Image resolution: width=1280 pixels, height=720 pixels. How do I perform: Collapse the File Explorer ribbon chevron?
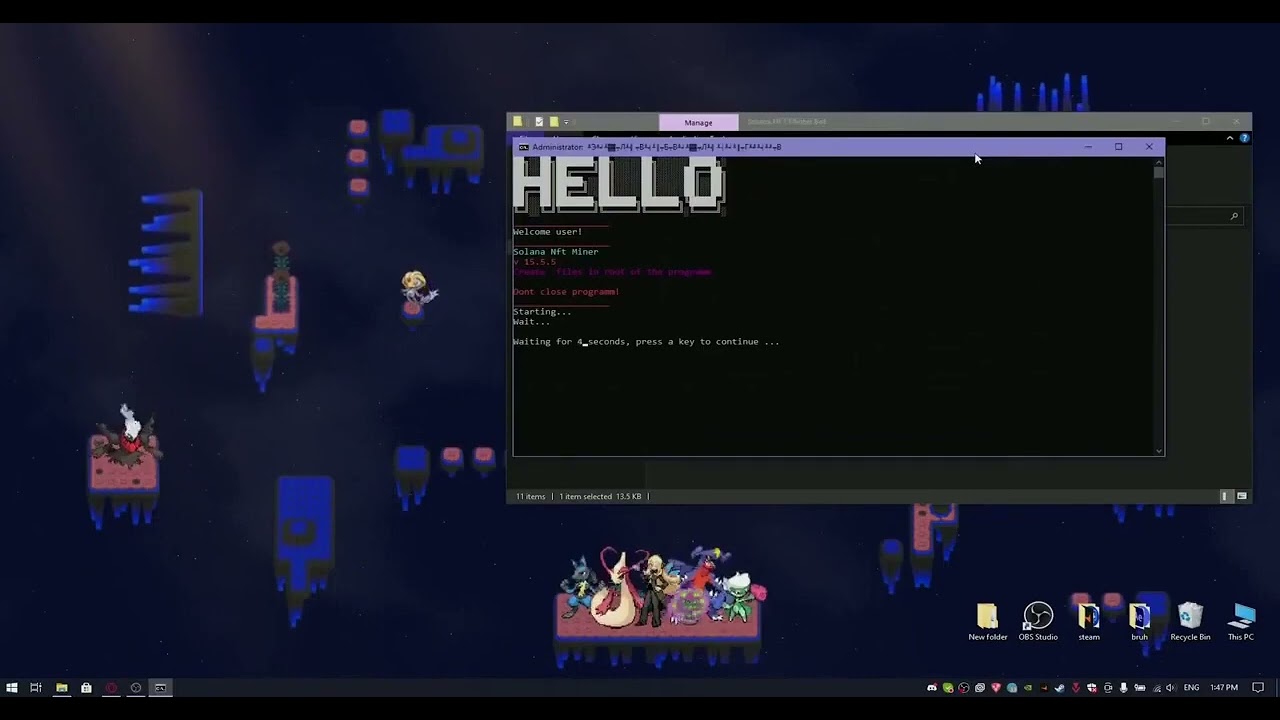(x=1230, y=138)
